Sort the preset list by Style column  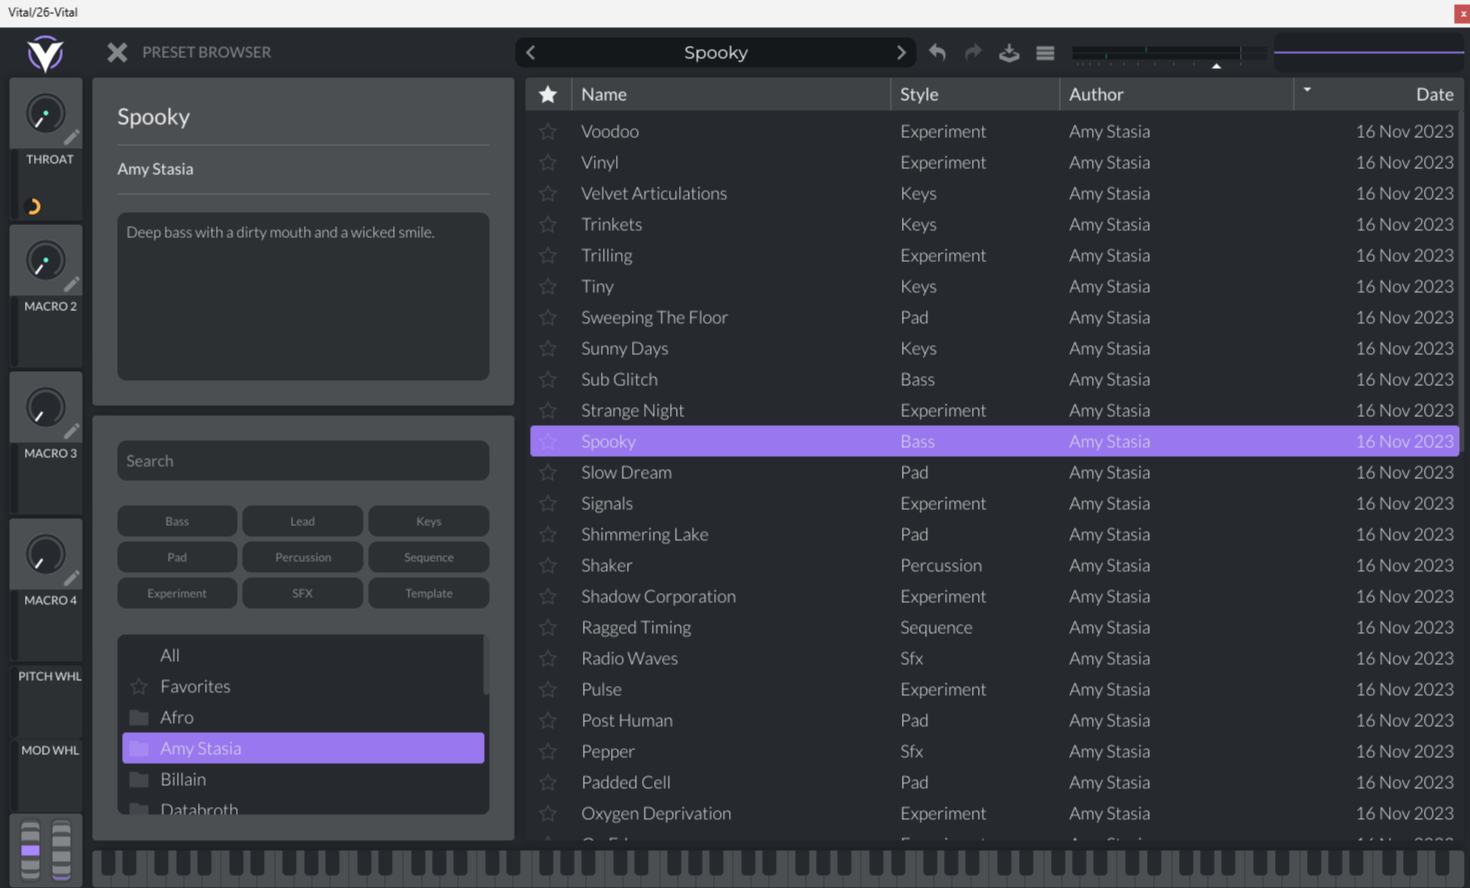click(975, 94)
